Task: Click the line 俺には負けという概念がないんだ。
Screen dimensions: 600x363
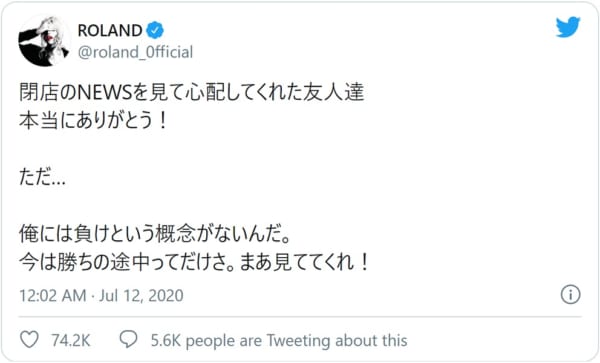Action: 155,234
